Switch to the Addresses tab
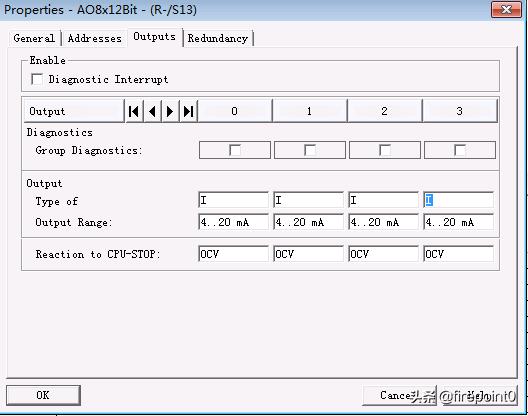The width and height of the screenshot is (528, 416). pyautogui.click(x=95, y=38)
